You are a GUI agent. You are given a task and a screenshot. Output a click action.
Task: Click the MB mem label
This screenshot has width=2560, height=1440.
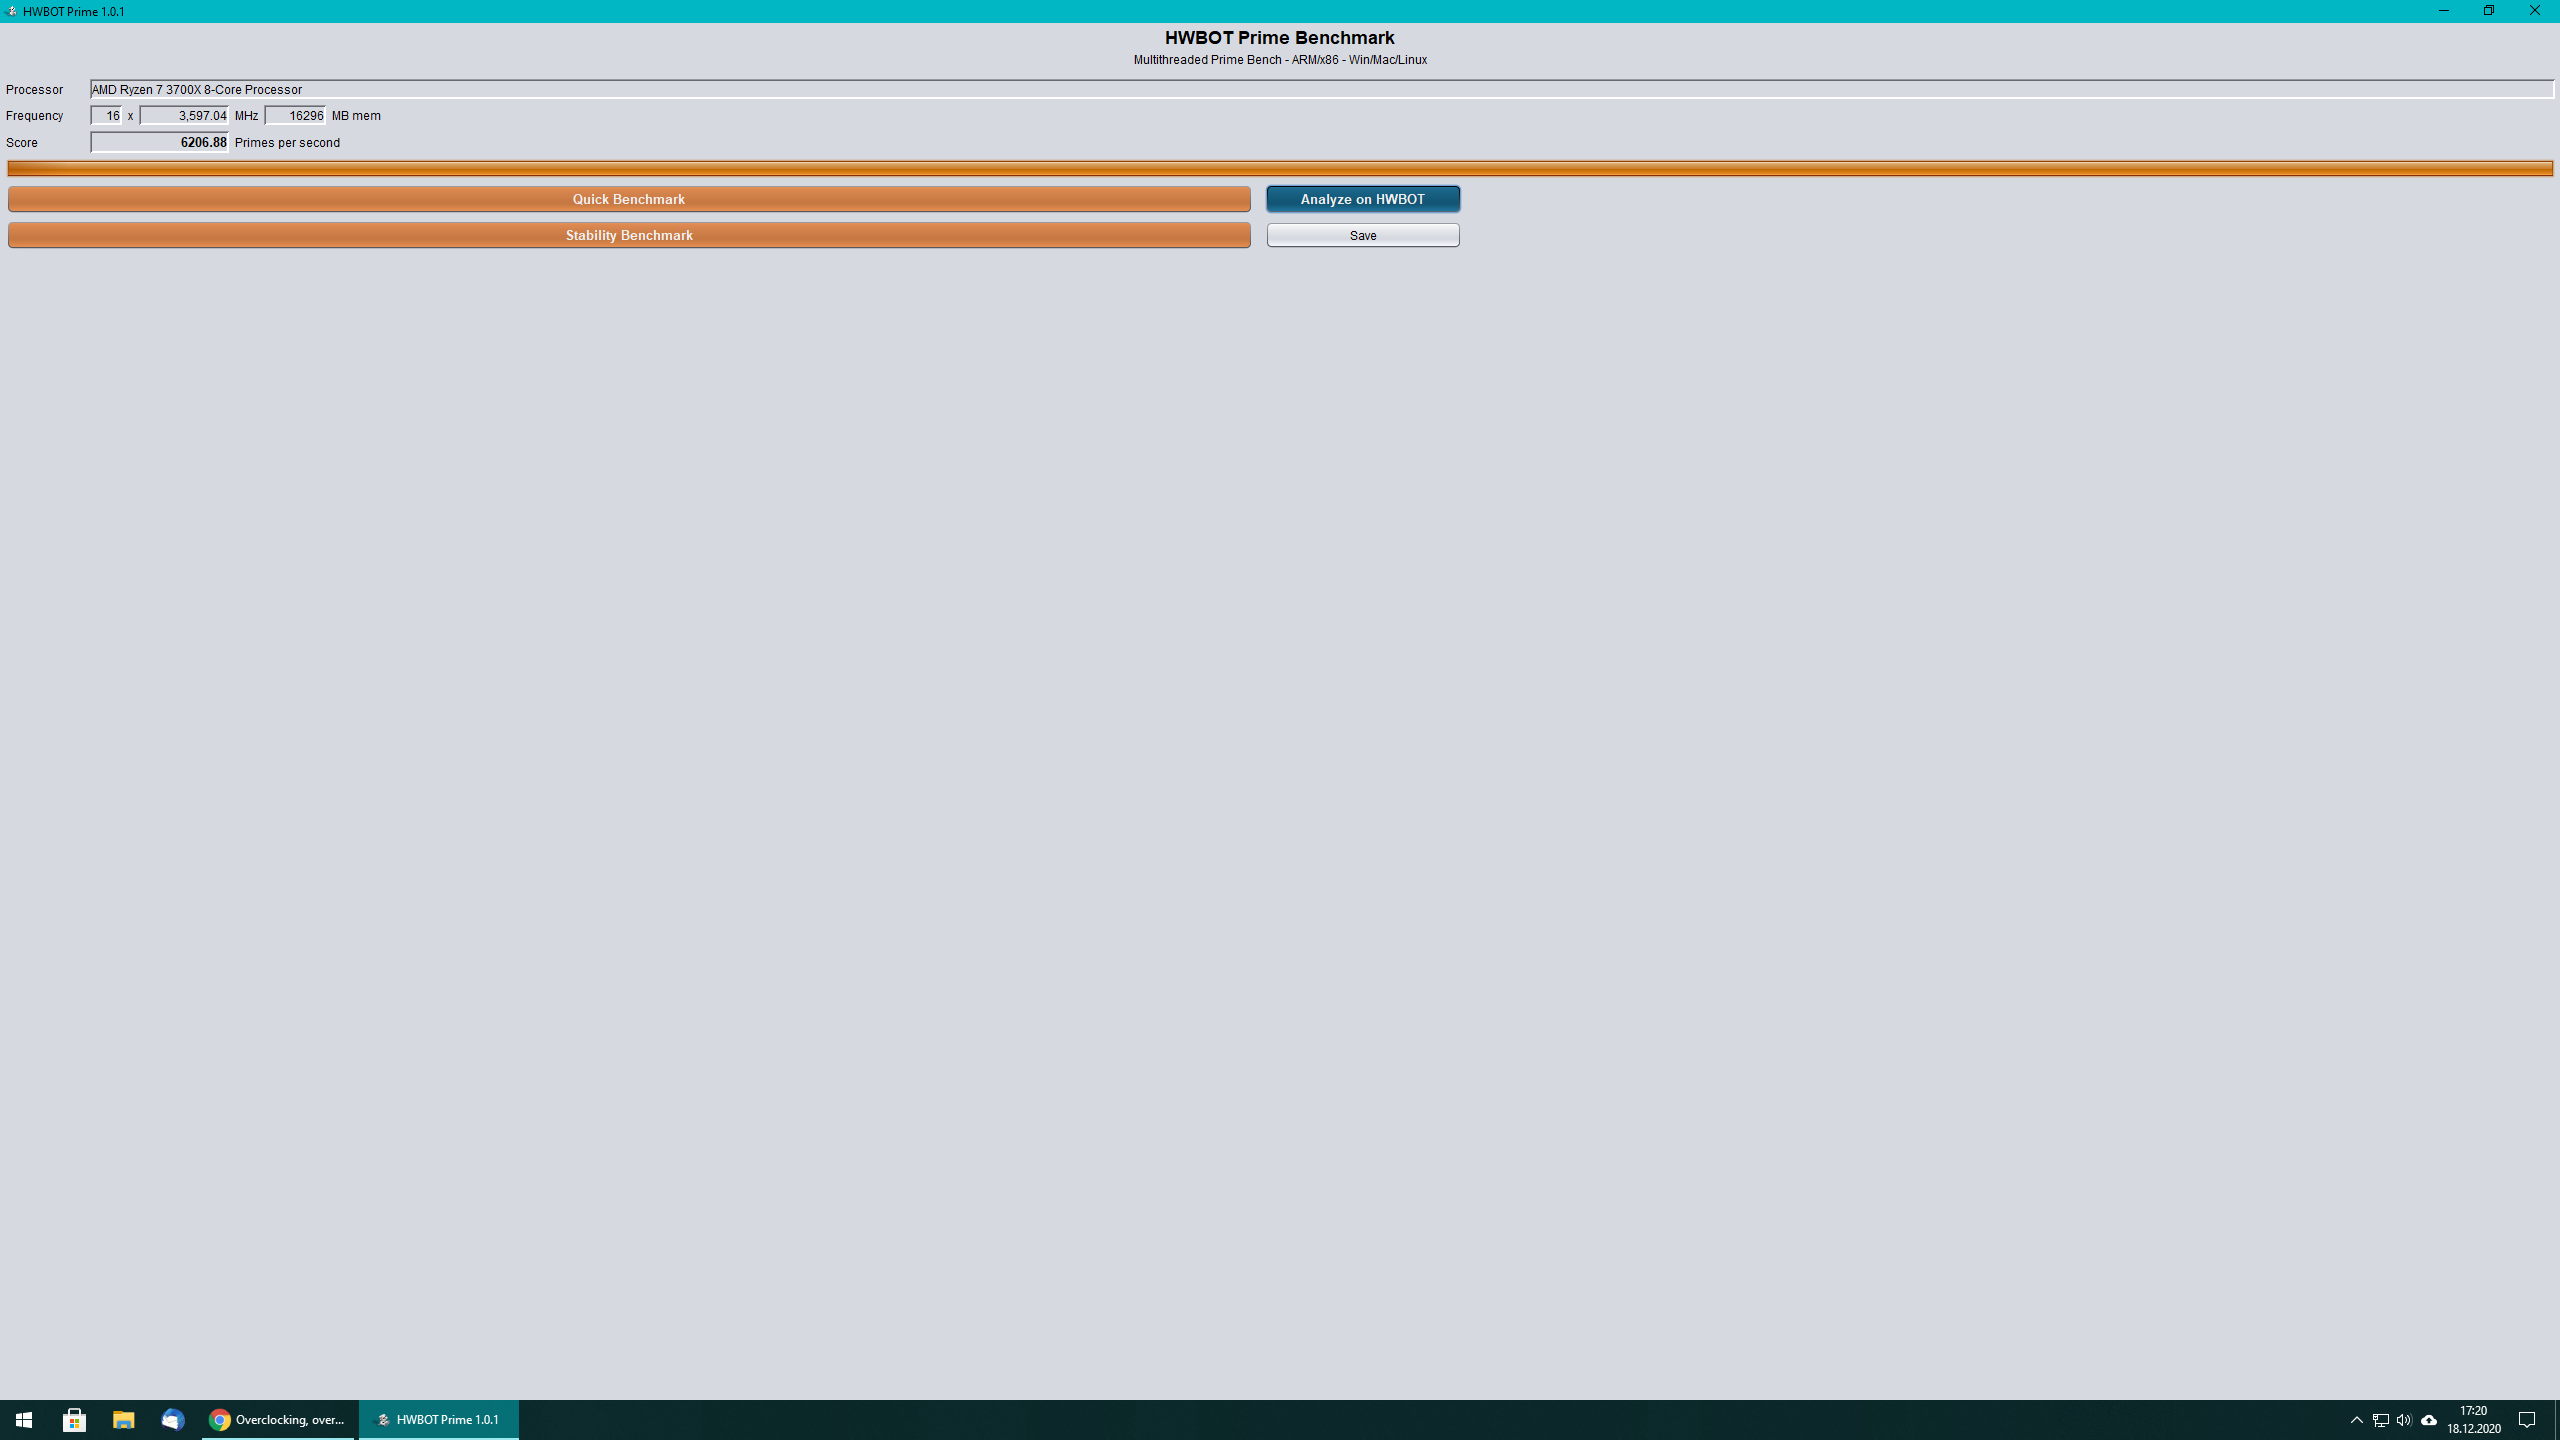coord(356,116)
